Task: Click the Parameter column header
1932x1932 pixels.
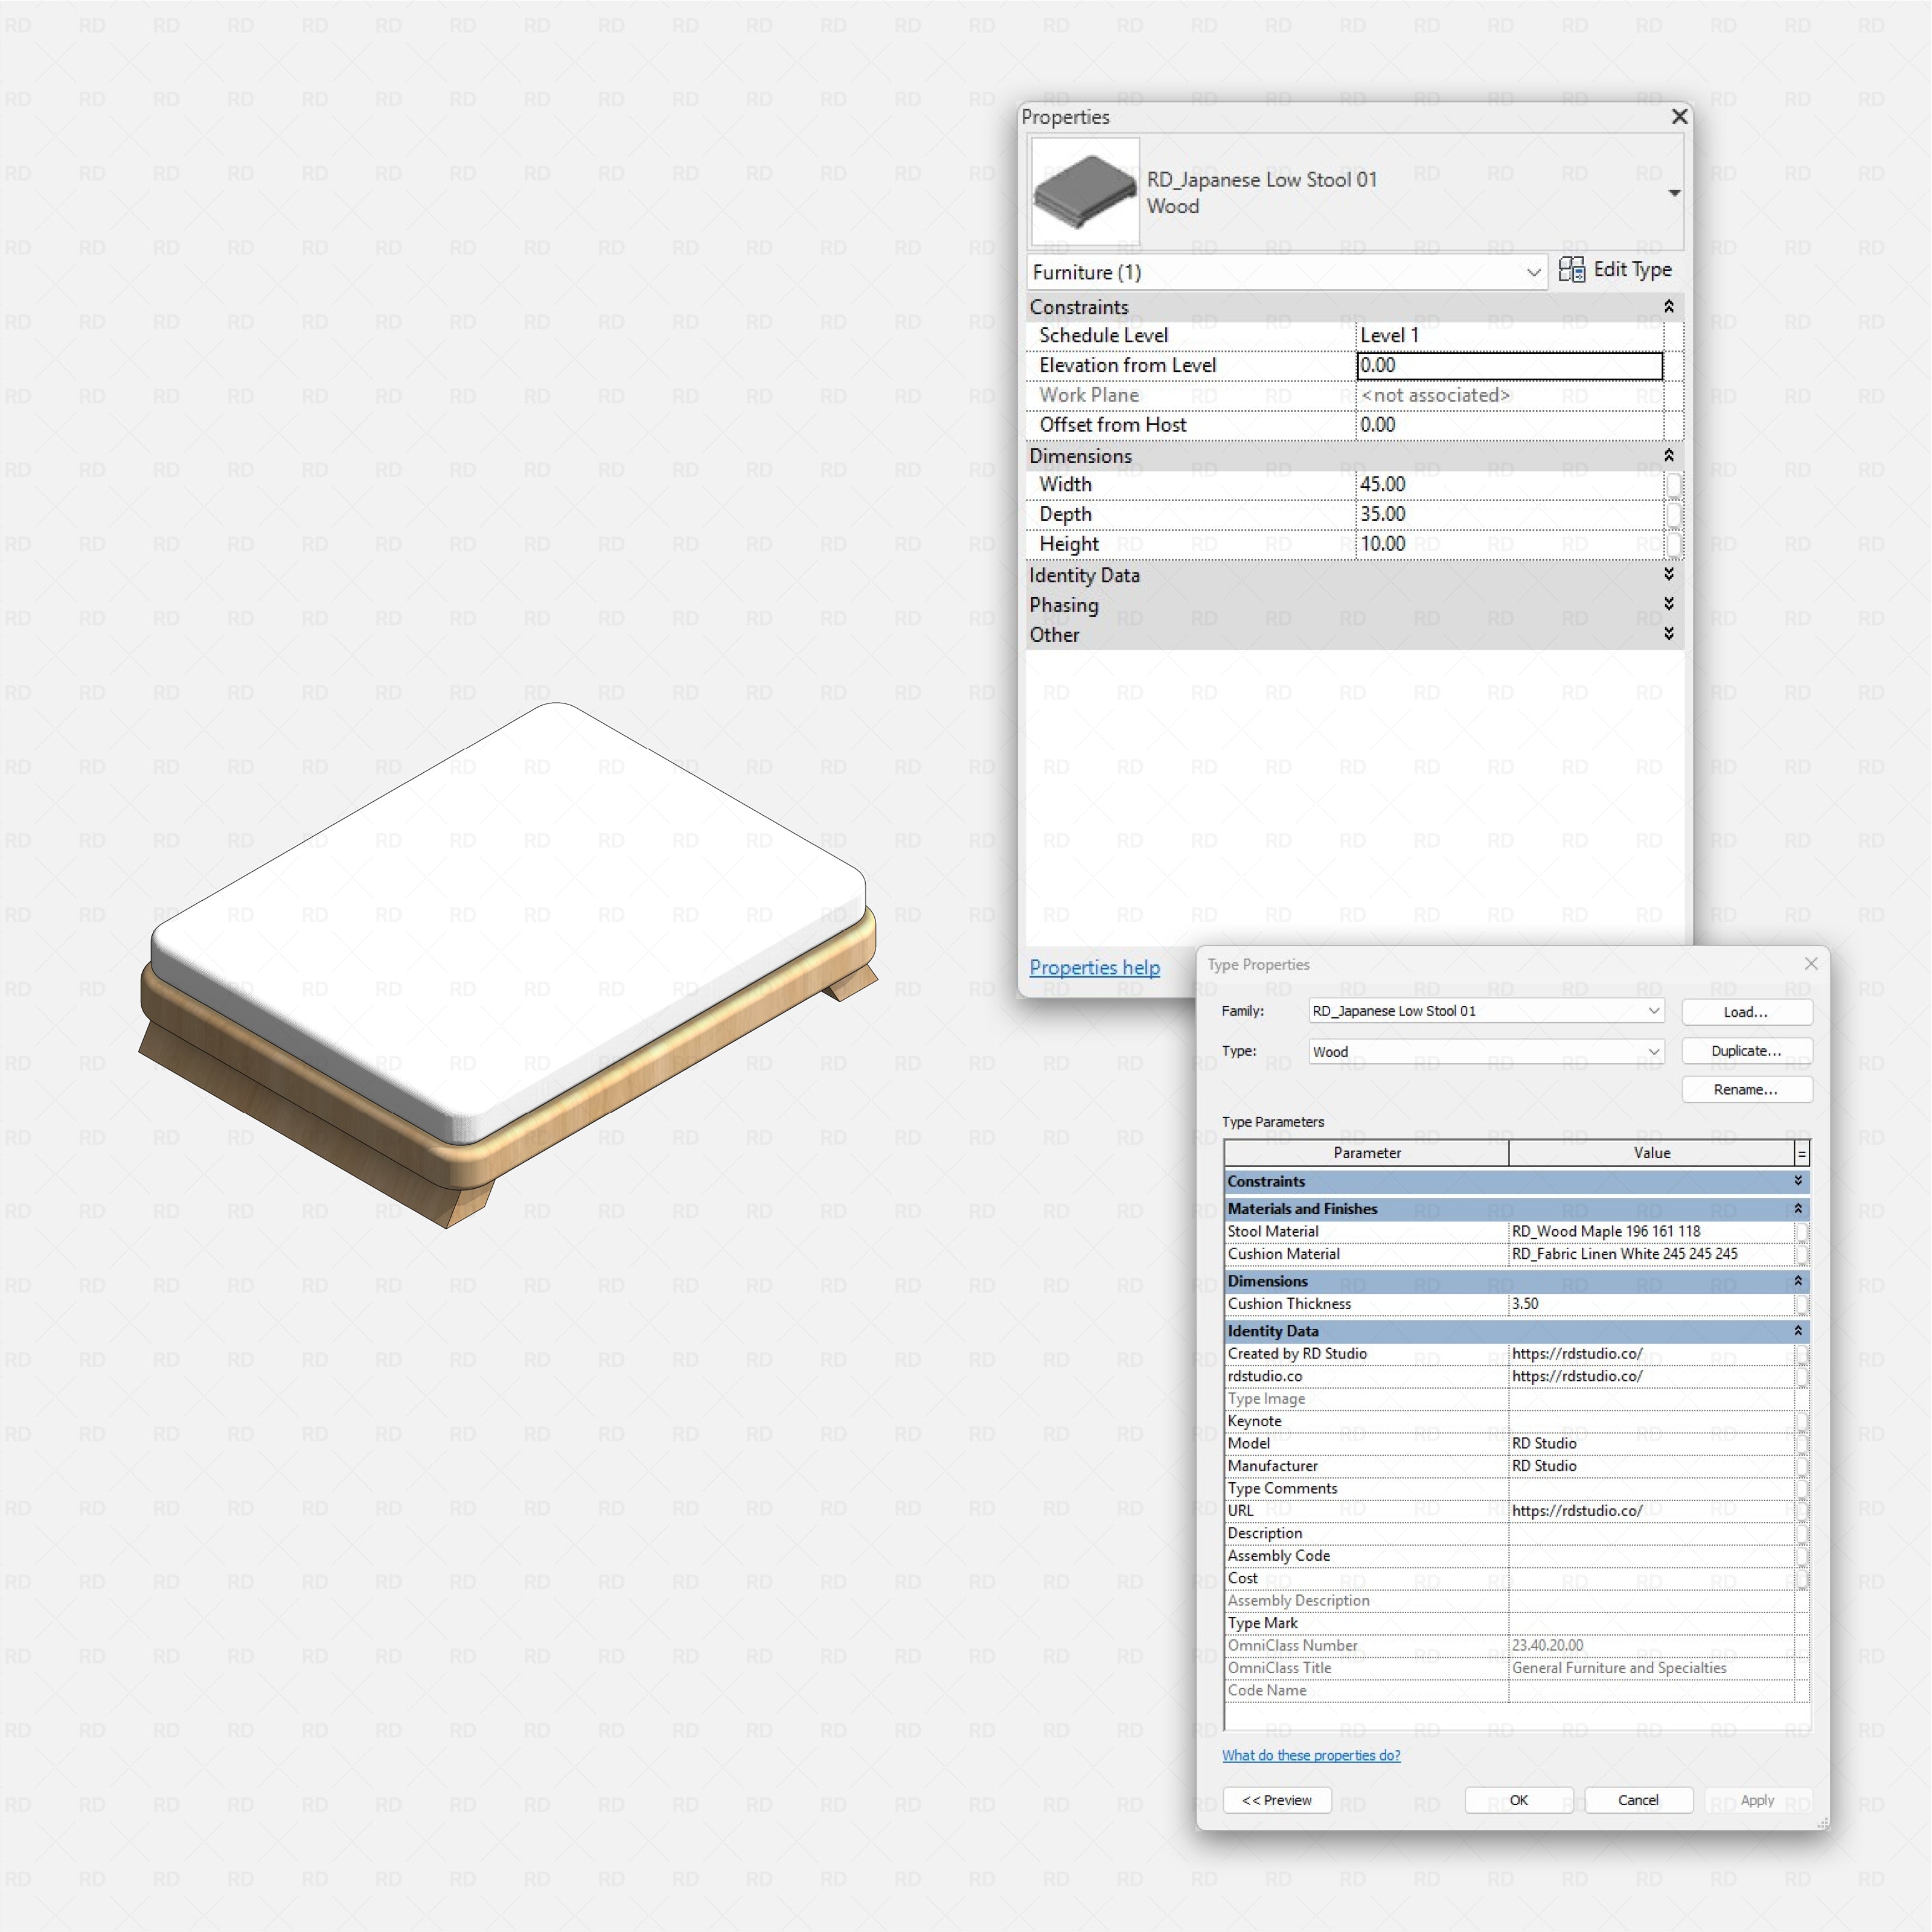Action: click(x=1367, y=1153)
